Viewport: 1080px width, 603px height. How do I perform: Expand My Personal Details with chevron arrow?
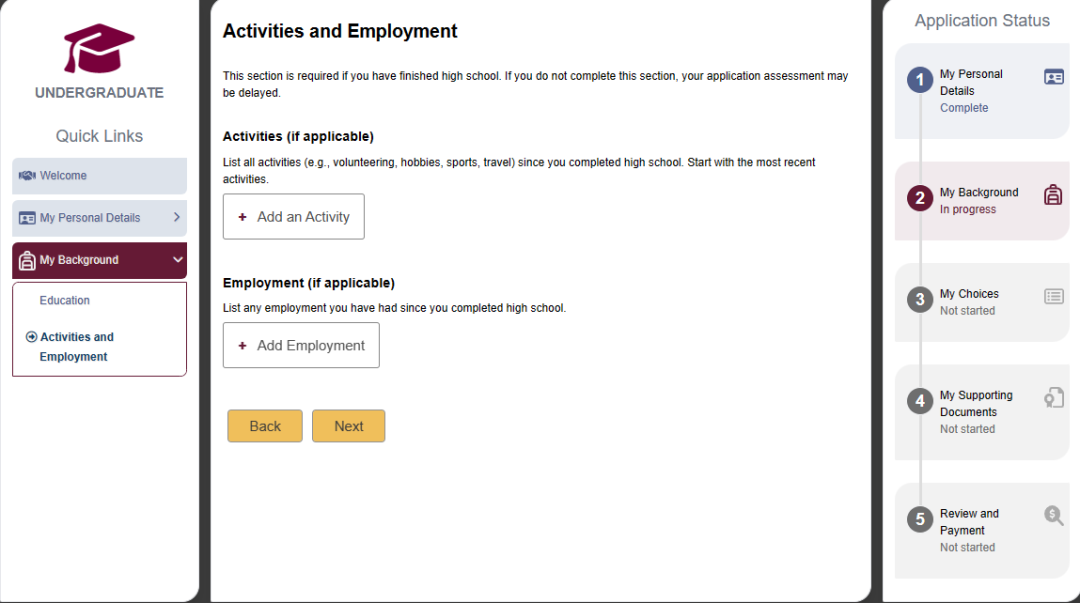pos(177,217)
